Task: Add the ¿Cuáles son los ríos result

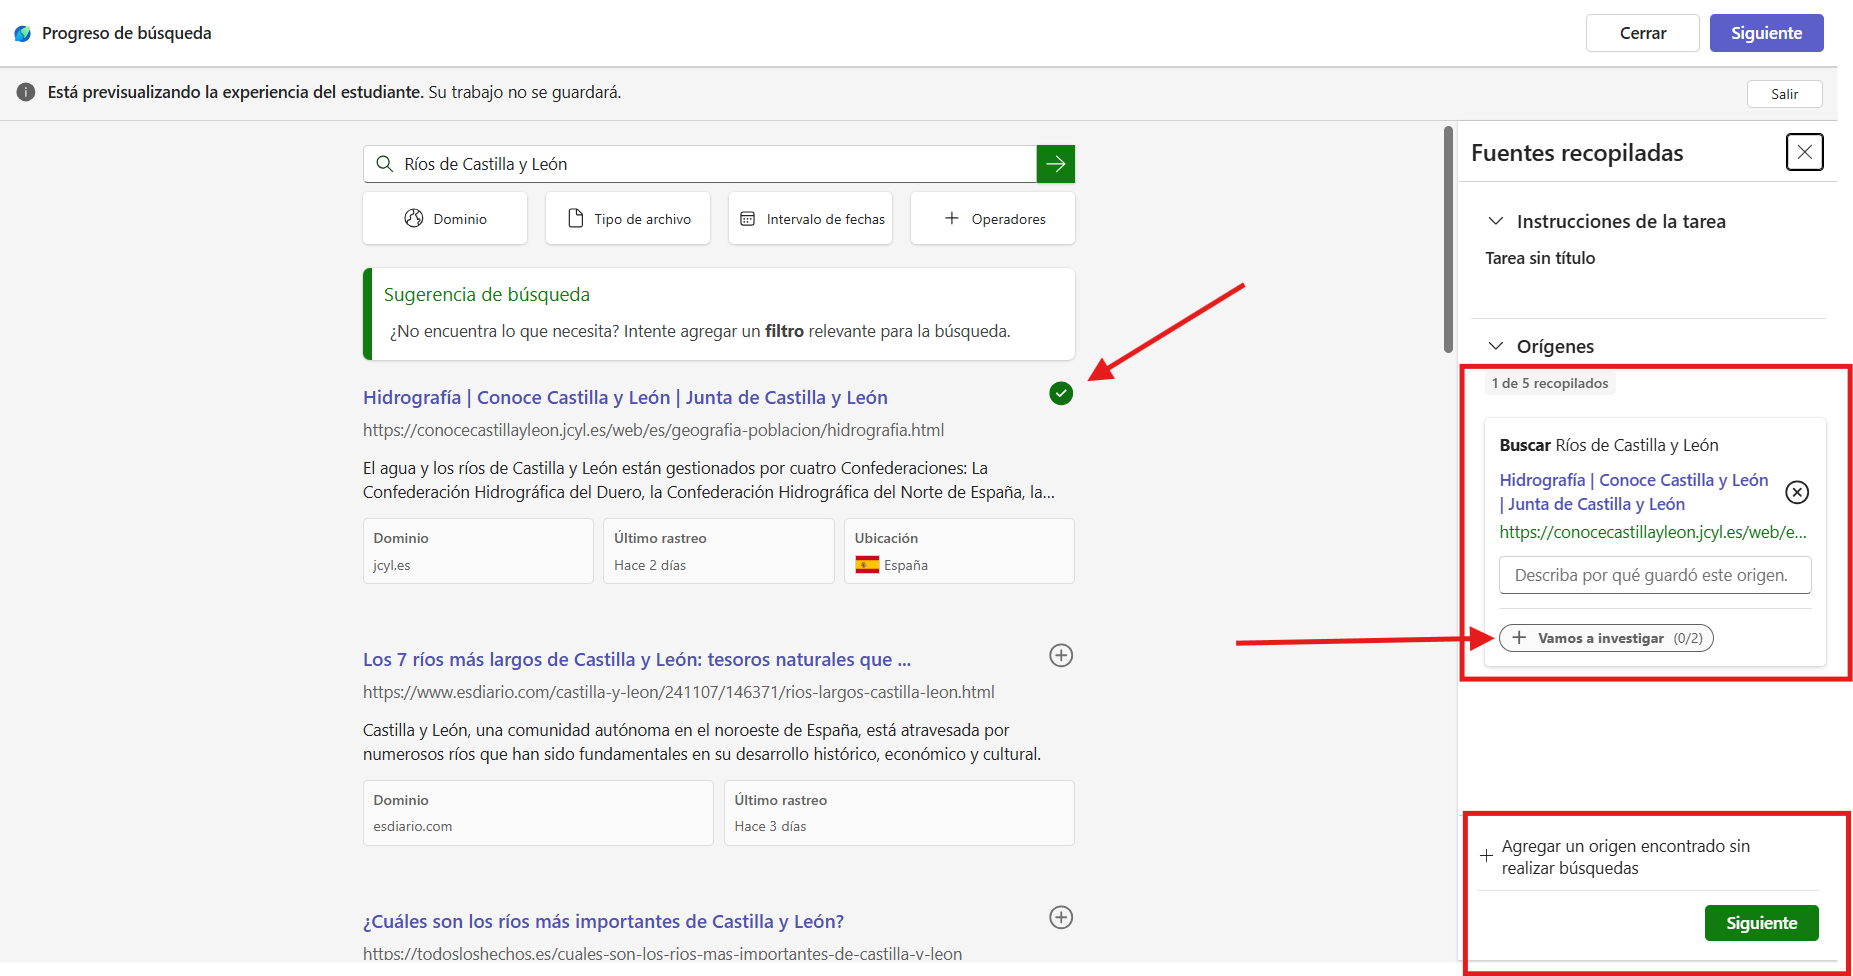Action: (1061, 917)
